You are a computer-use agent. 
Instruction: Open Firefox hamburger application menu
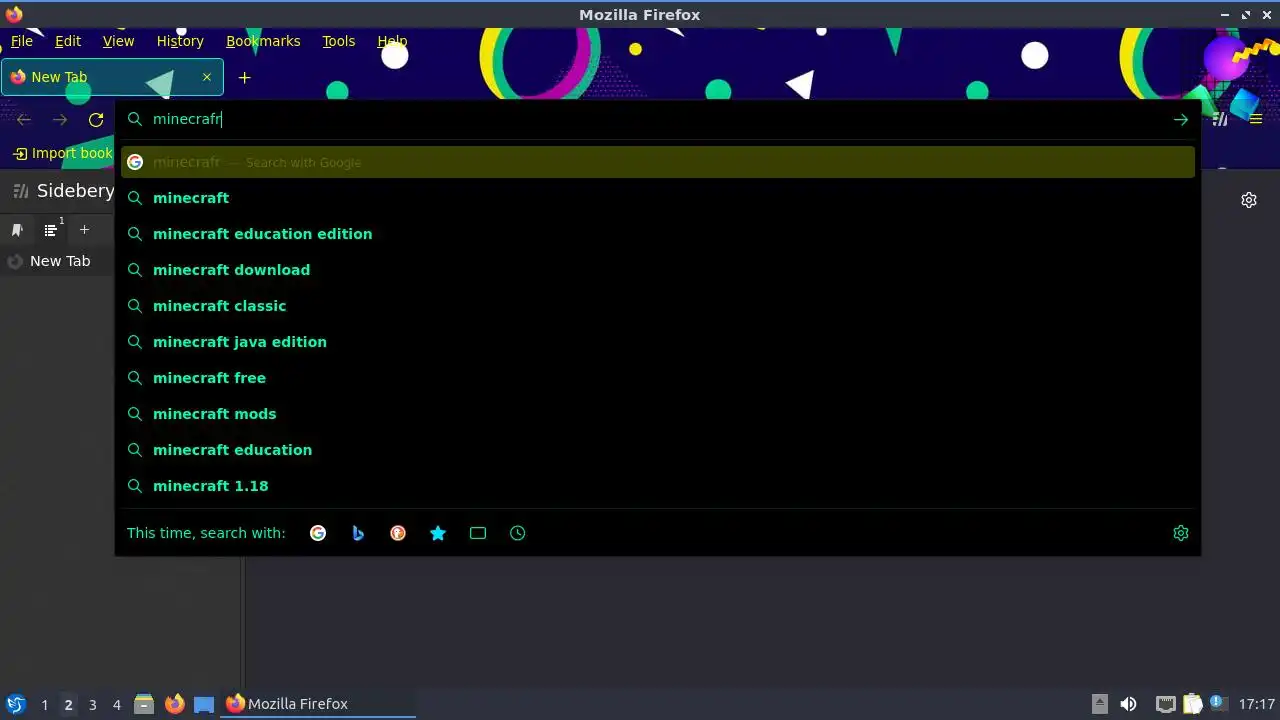coord(1256,120)
